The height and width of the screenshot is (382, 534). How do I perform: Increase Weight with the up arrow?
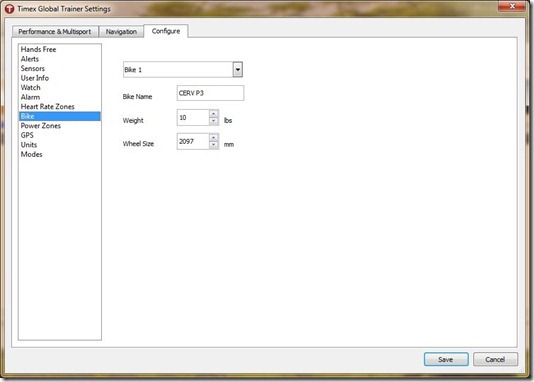(214, 114)
